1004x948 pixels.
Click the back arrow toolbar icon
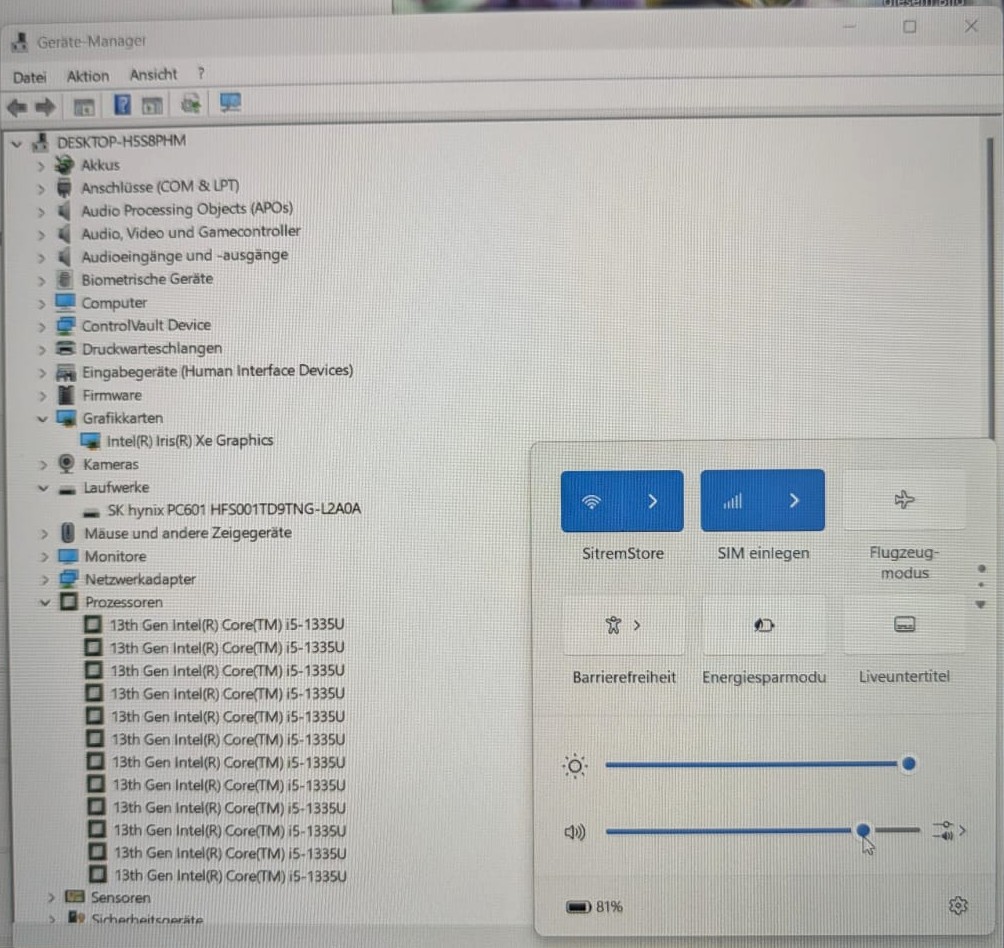[17, 107]
